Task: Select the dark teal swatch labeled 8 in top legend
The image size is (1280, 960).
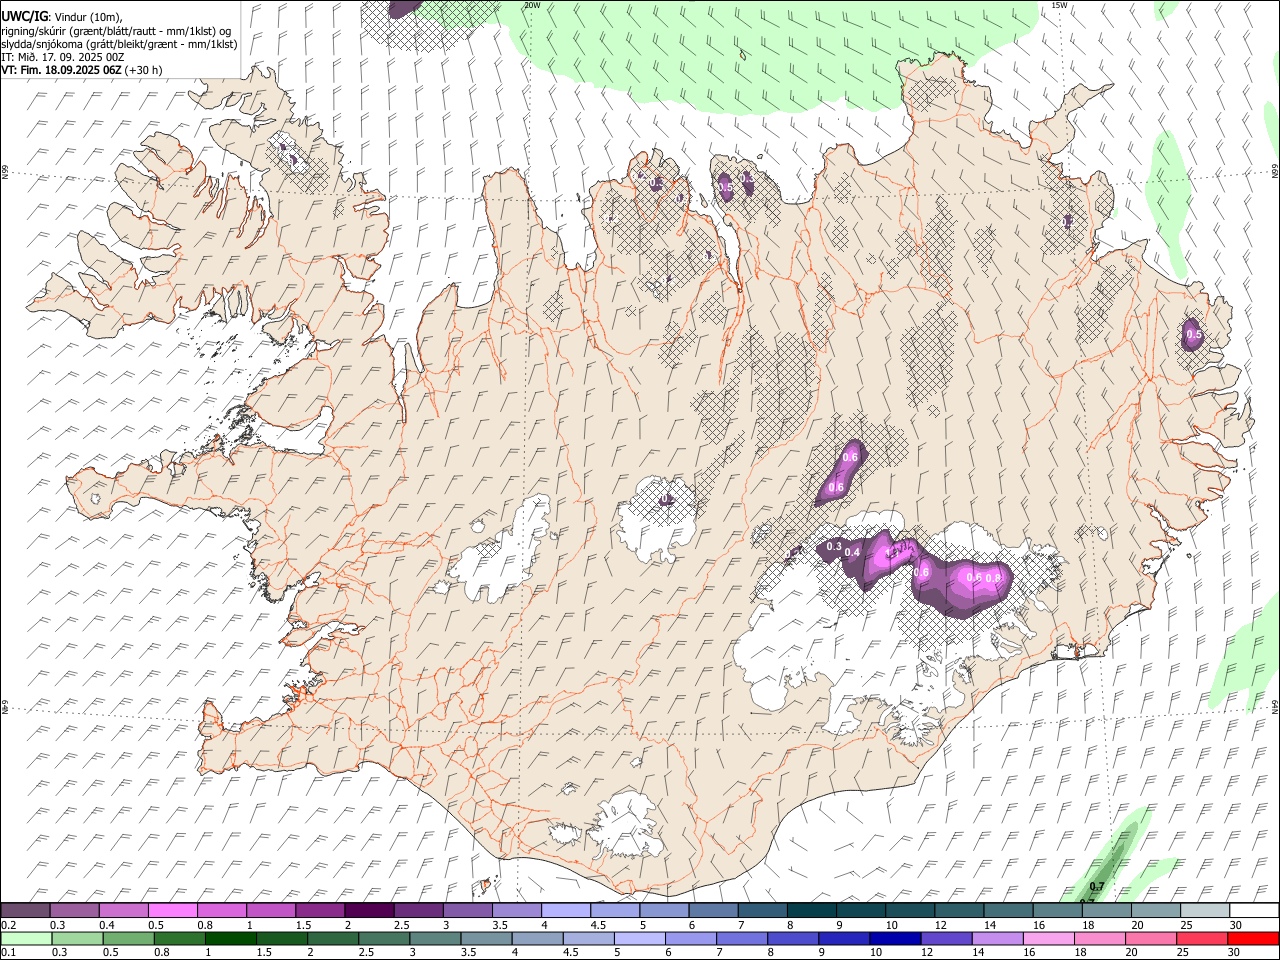Action: pos(811,910)
